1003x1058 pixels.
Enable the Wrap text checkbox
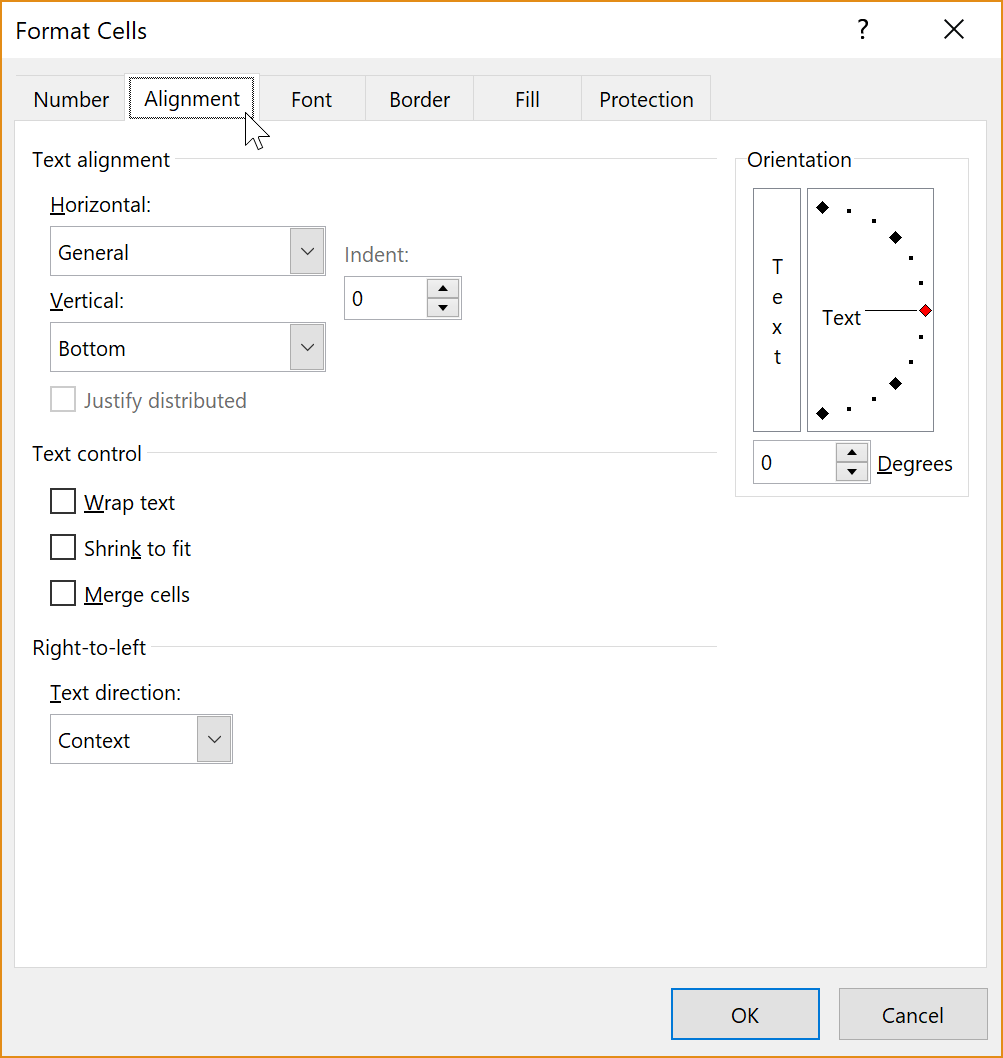click(63, 501)
